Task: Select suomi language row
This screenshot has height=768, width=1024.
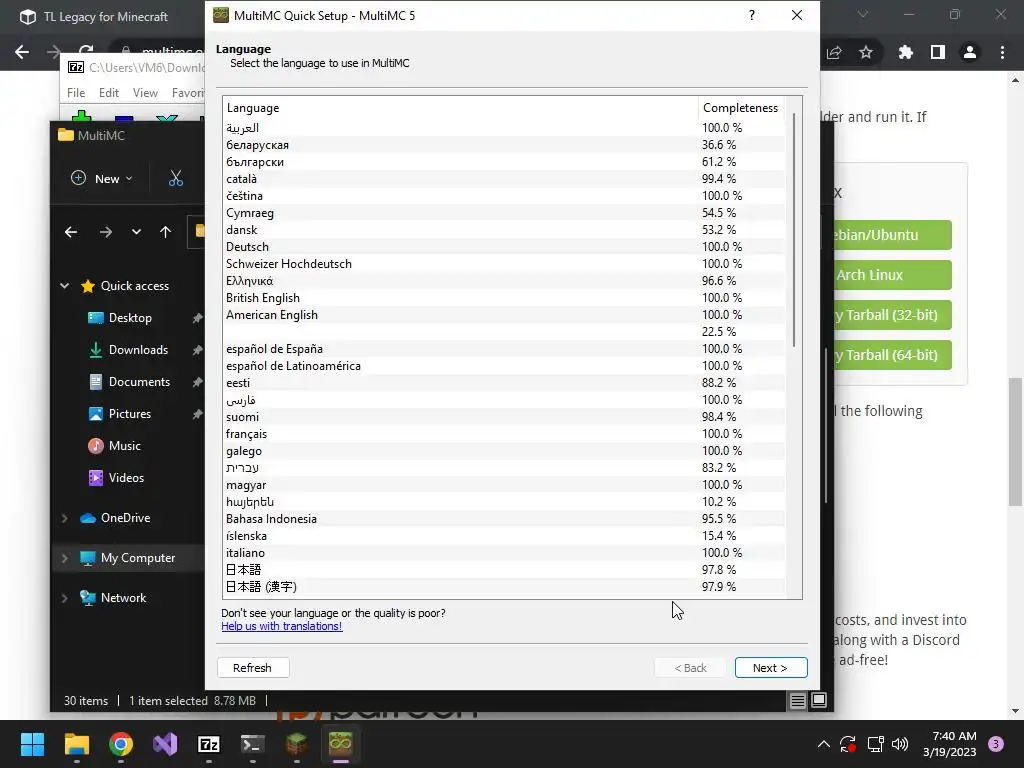Action: click(504, 417)
